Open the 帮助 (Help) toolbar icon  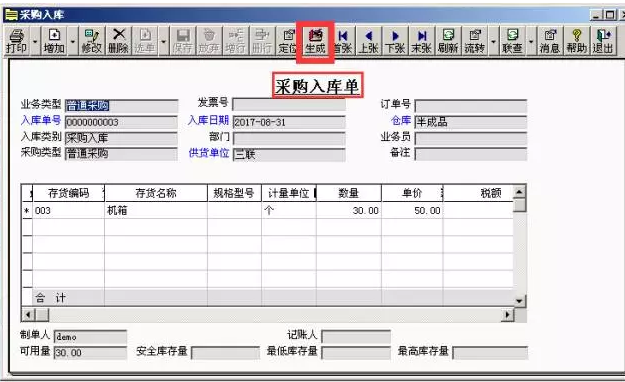point(577,41)
